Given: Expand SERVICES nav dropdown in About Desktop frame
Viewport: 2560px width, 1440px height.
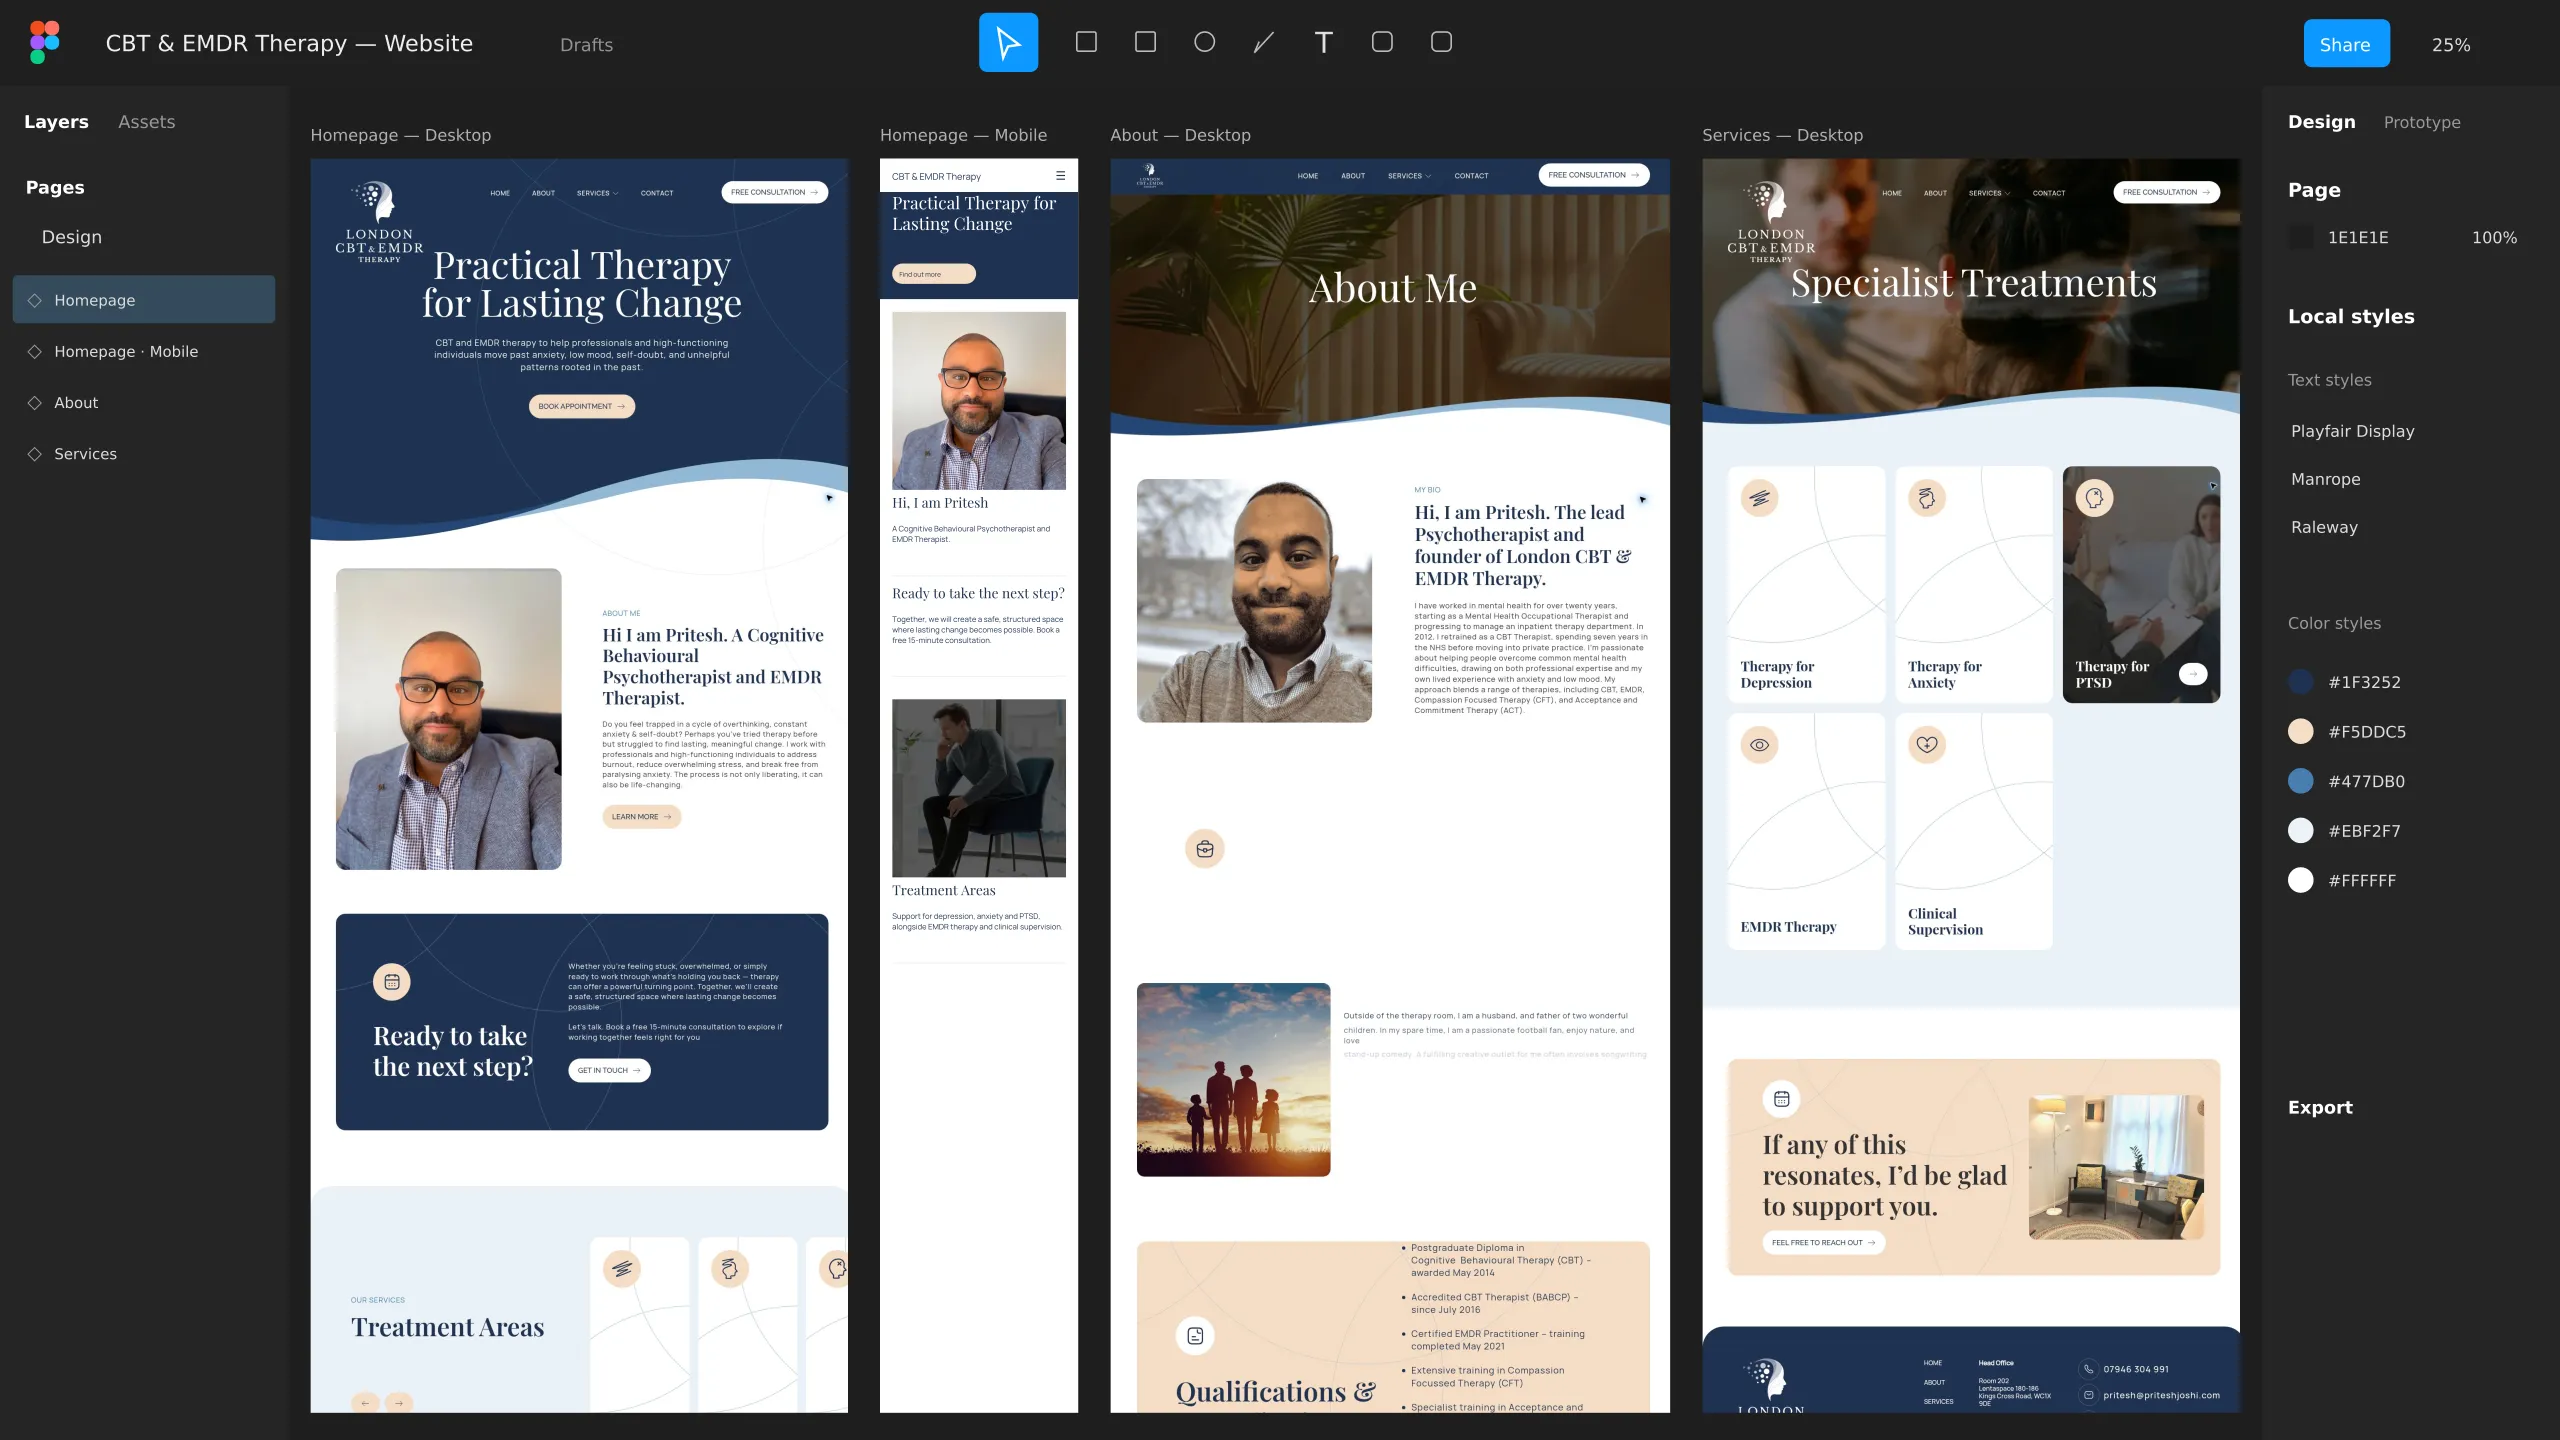Looking at the screenshot, I should click(x=1409, y=175).
